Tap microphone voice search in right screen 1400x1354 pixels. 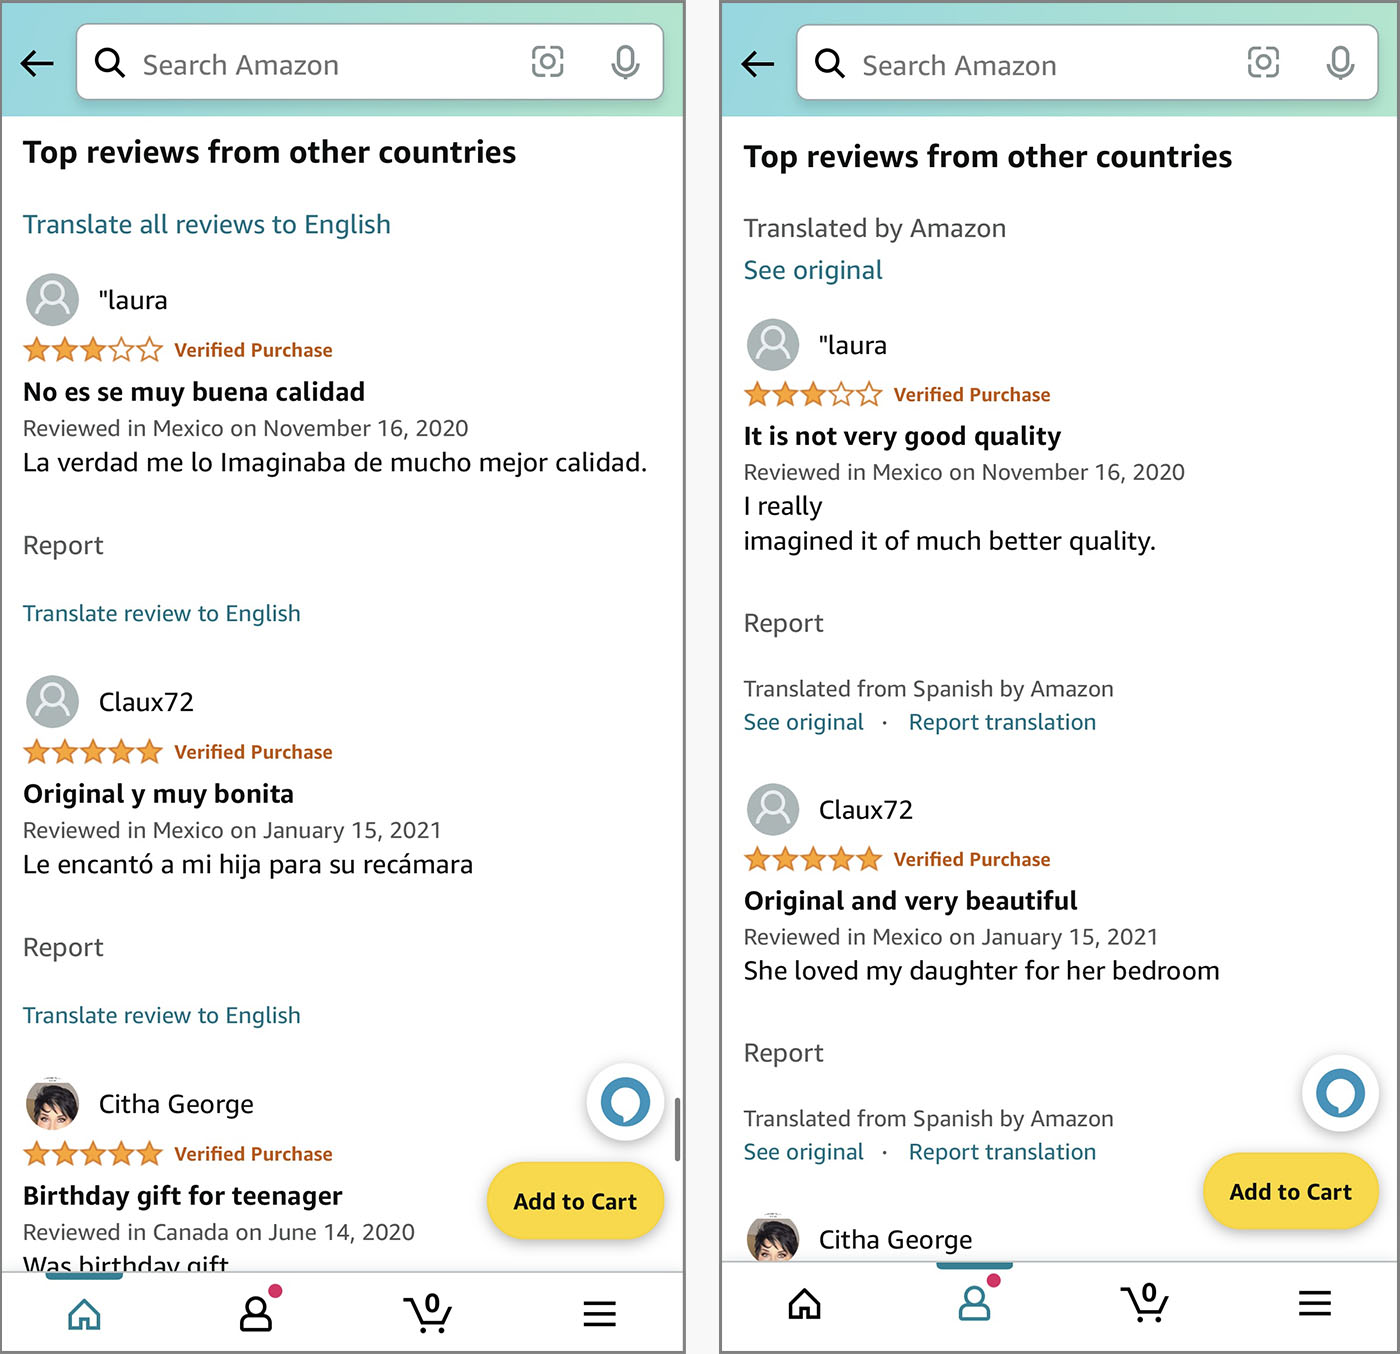(1340, 63)
